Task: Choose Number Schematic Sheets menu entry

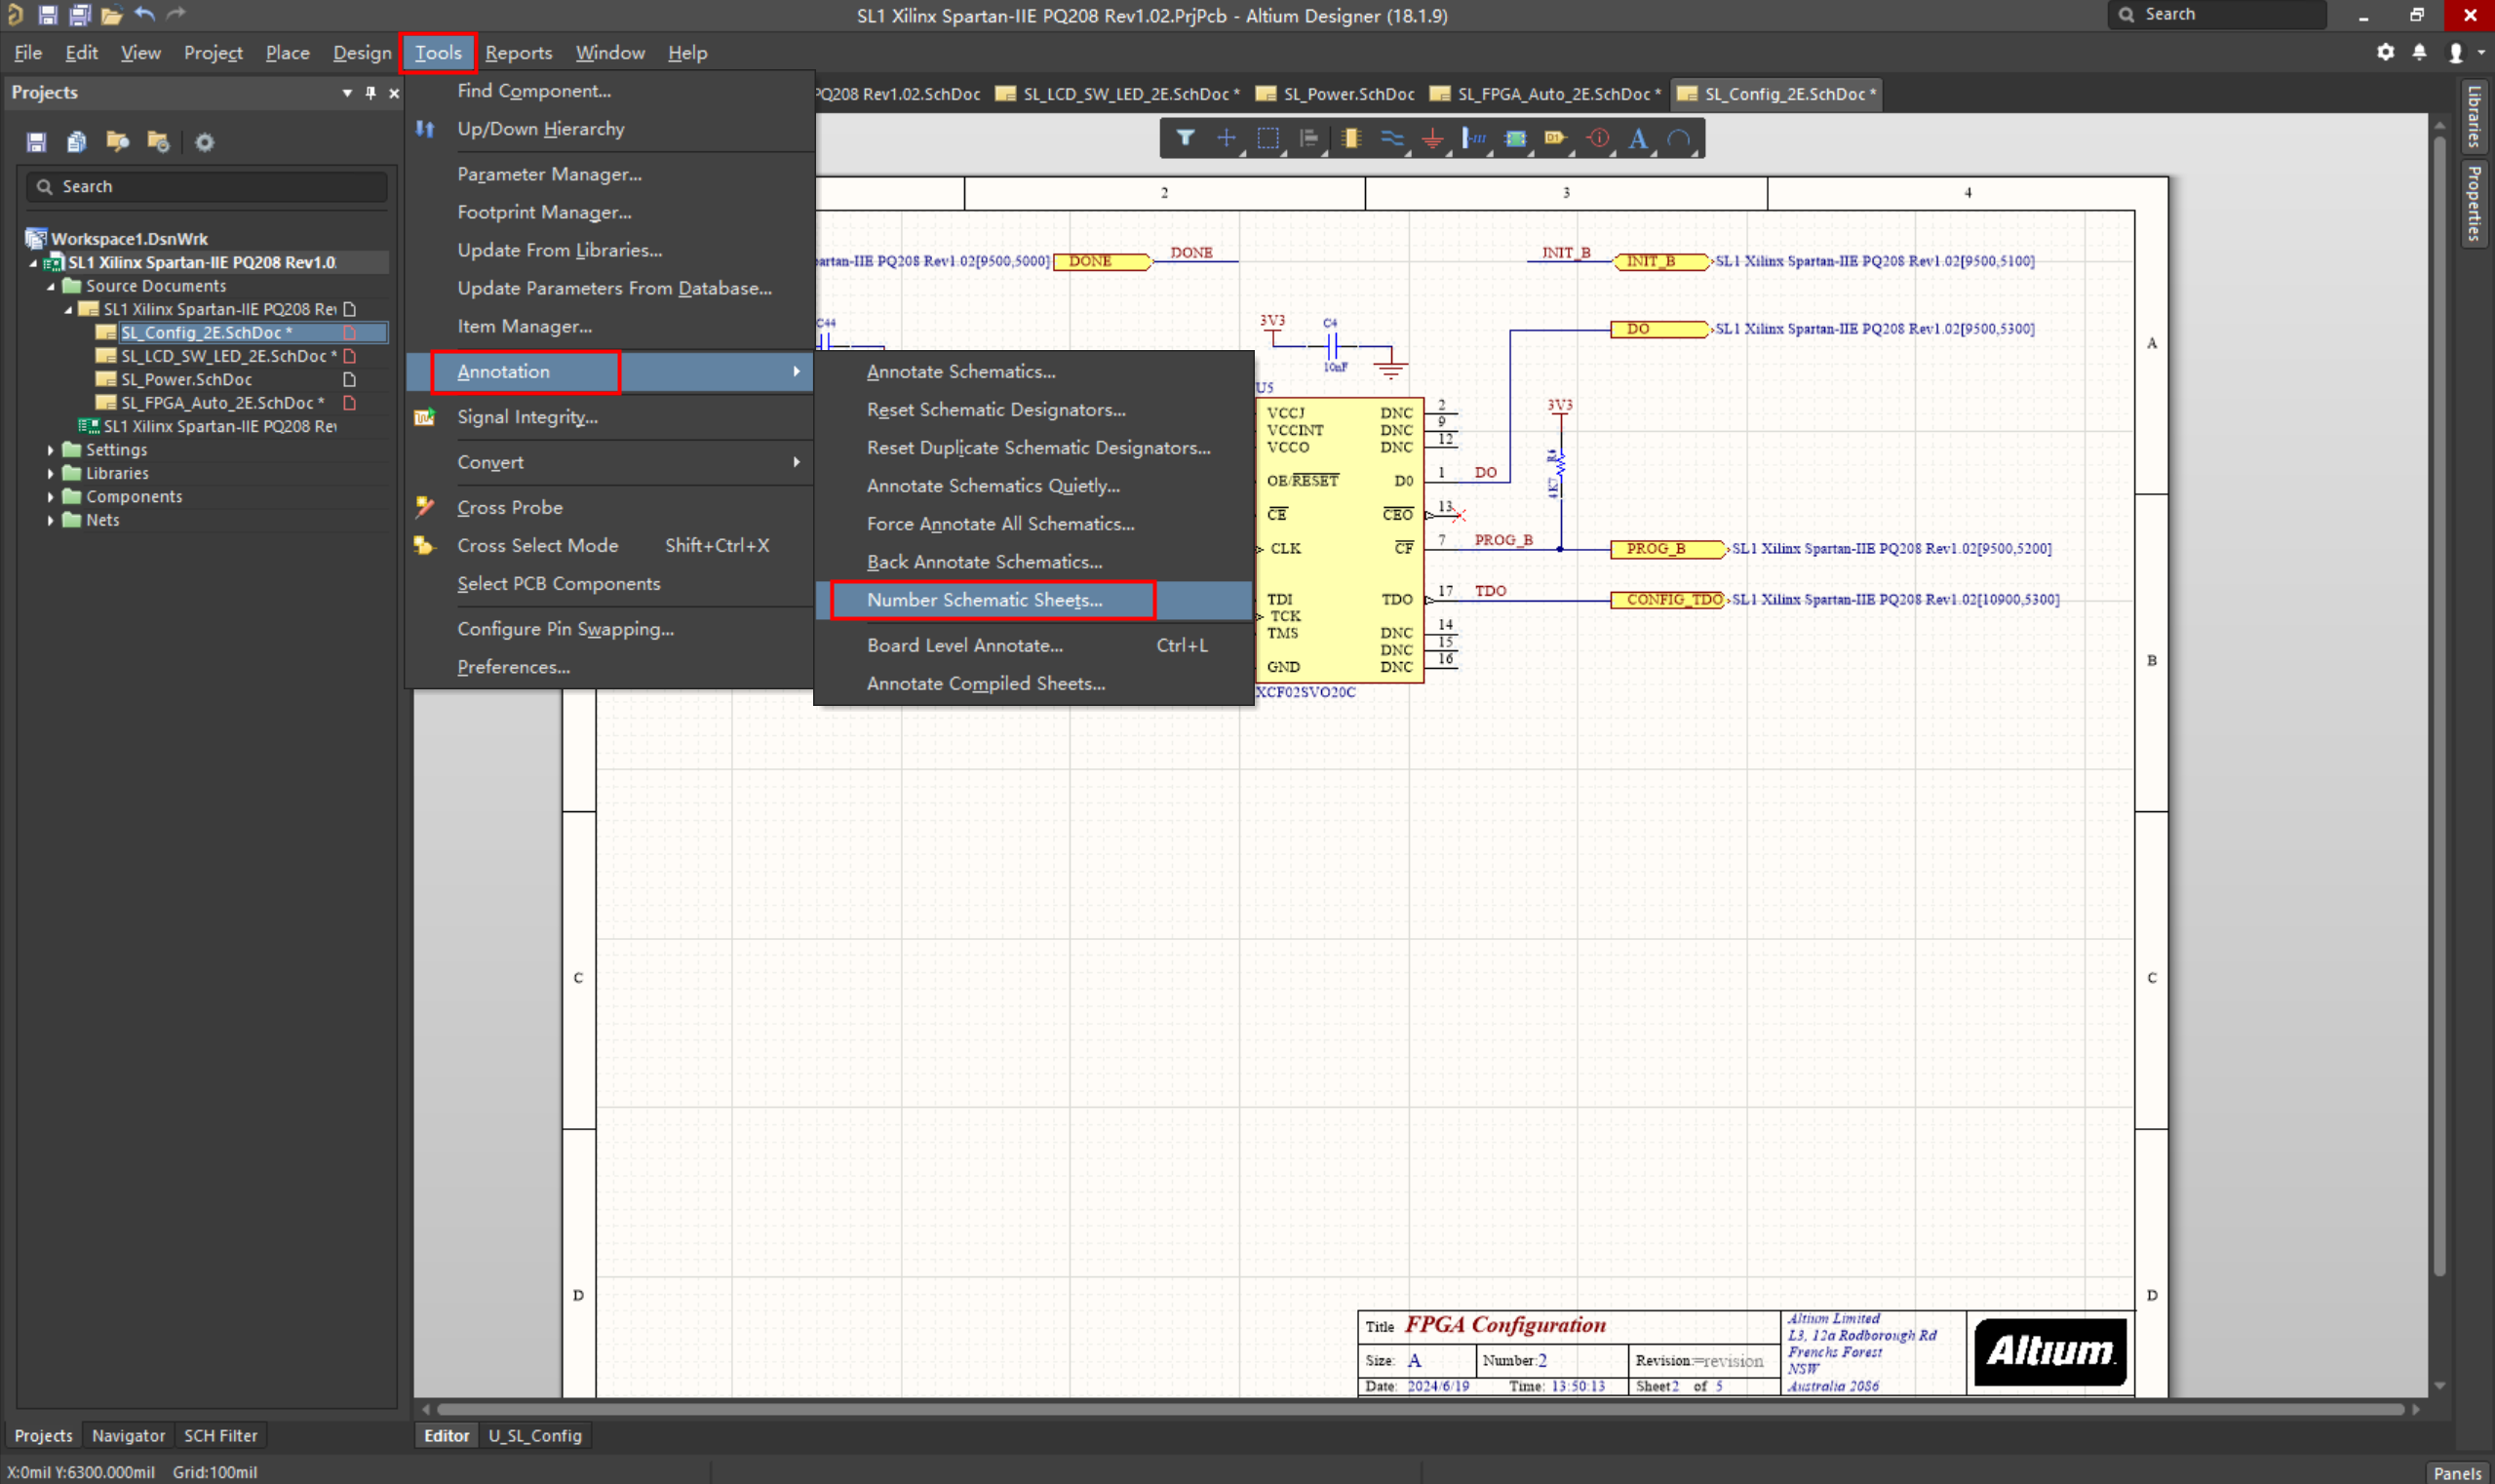Action: coord(984,600)
